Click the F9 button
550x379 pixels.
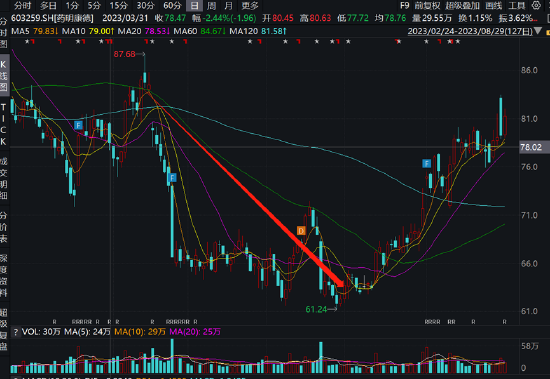click(x=404, y=6)
